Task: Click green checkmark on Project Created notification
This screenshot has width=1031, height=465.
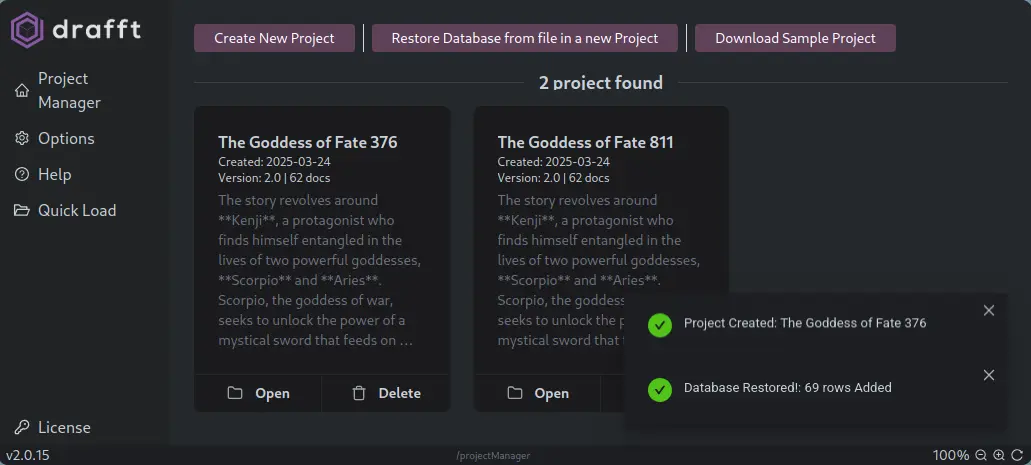Action: (659, 325)
